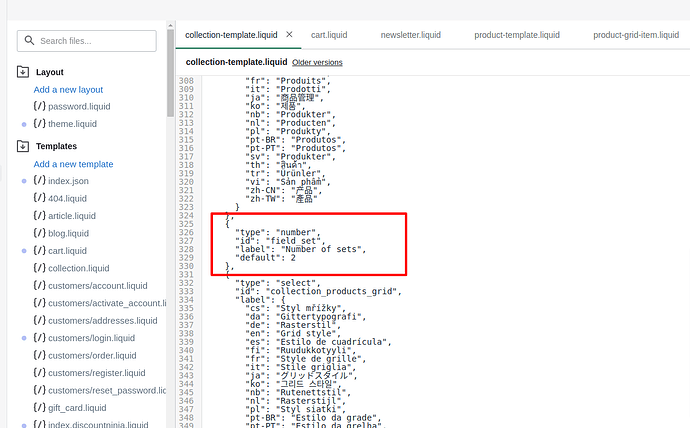Image resolution: width=690 pixels, height=428 pixels.
Task: Close the collection-template.liquid tab
Action: point(289,34)
